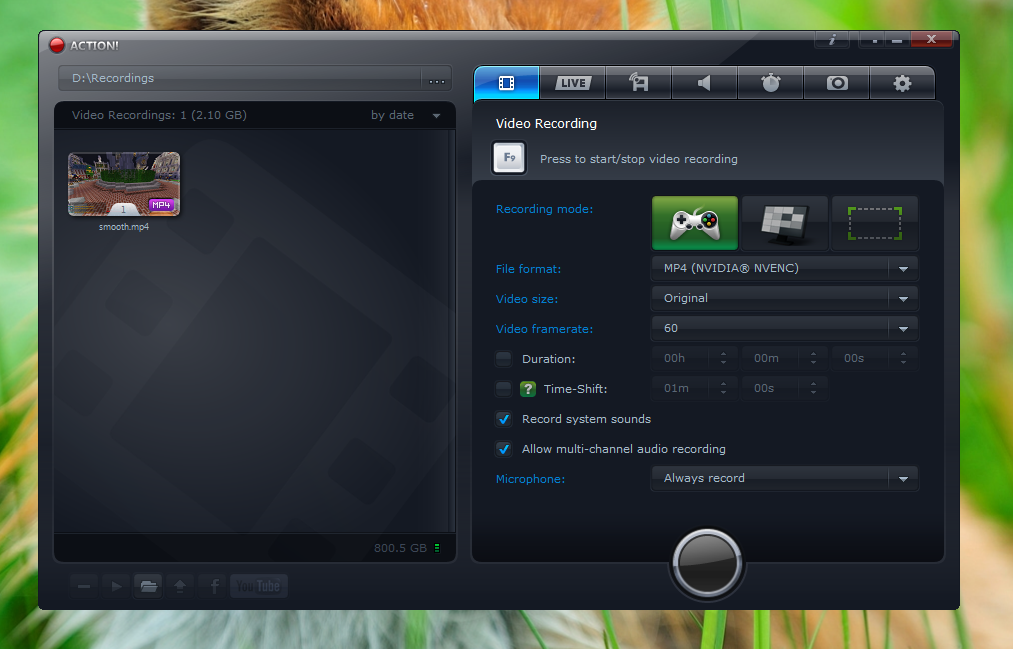This screenshot has height=649, width=1013.
Task: Click the delete recording minus icon
Action: 84,586
